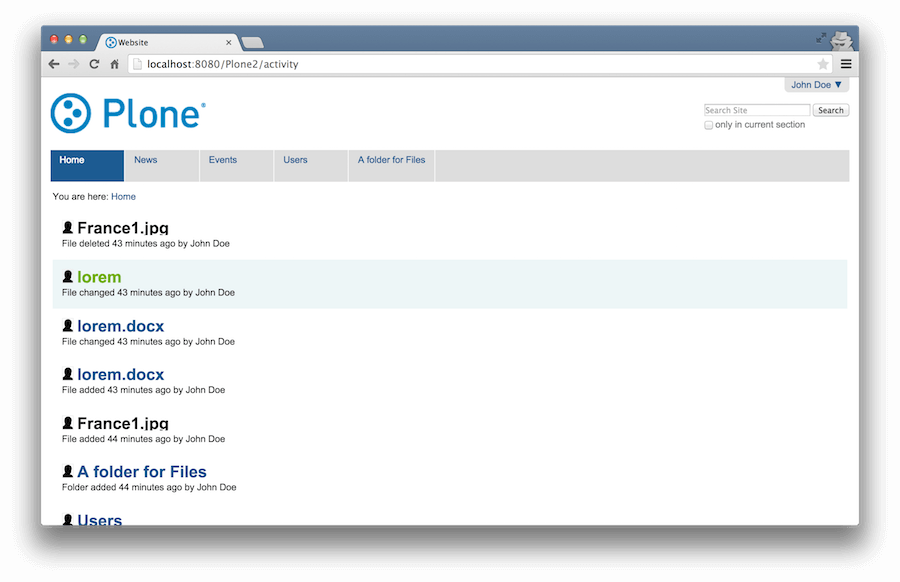Focus the Search Site input field
The image size is (900, 582).
[x=757, y=110]
